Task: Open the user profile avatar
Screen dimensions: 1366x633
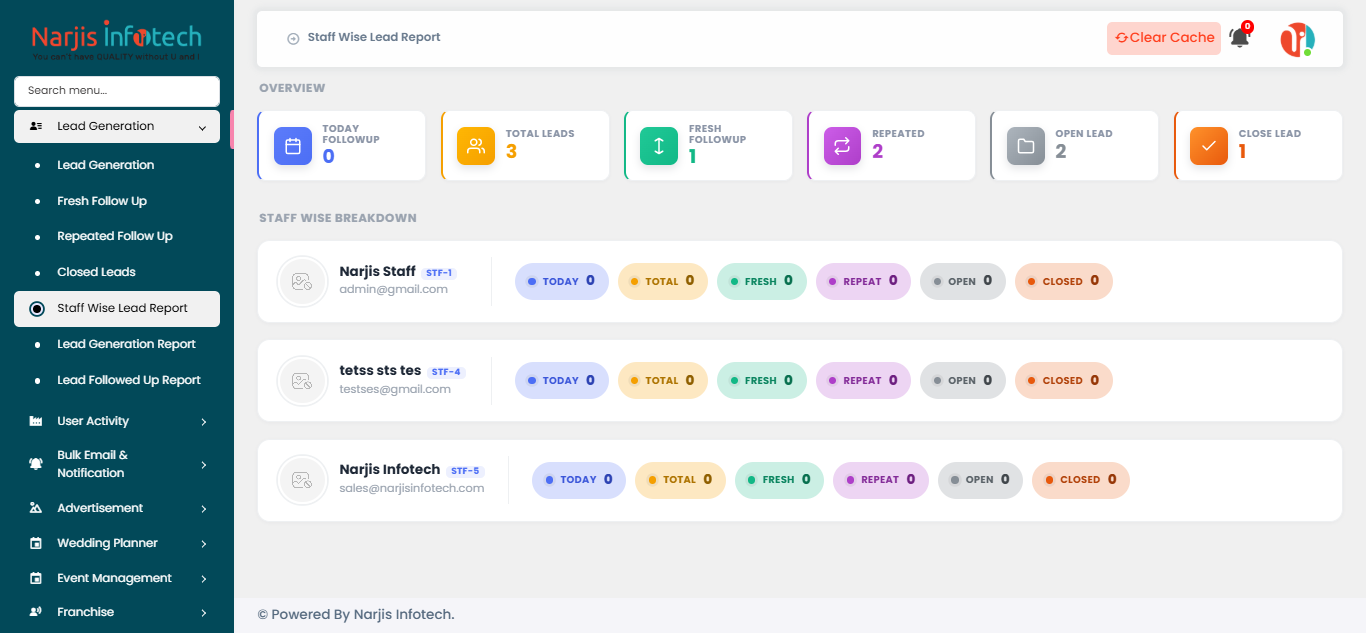Action: coord(1297,39)
